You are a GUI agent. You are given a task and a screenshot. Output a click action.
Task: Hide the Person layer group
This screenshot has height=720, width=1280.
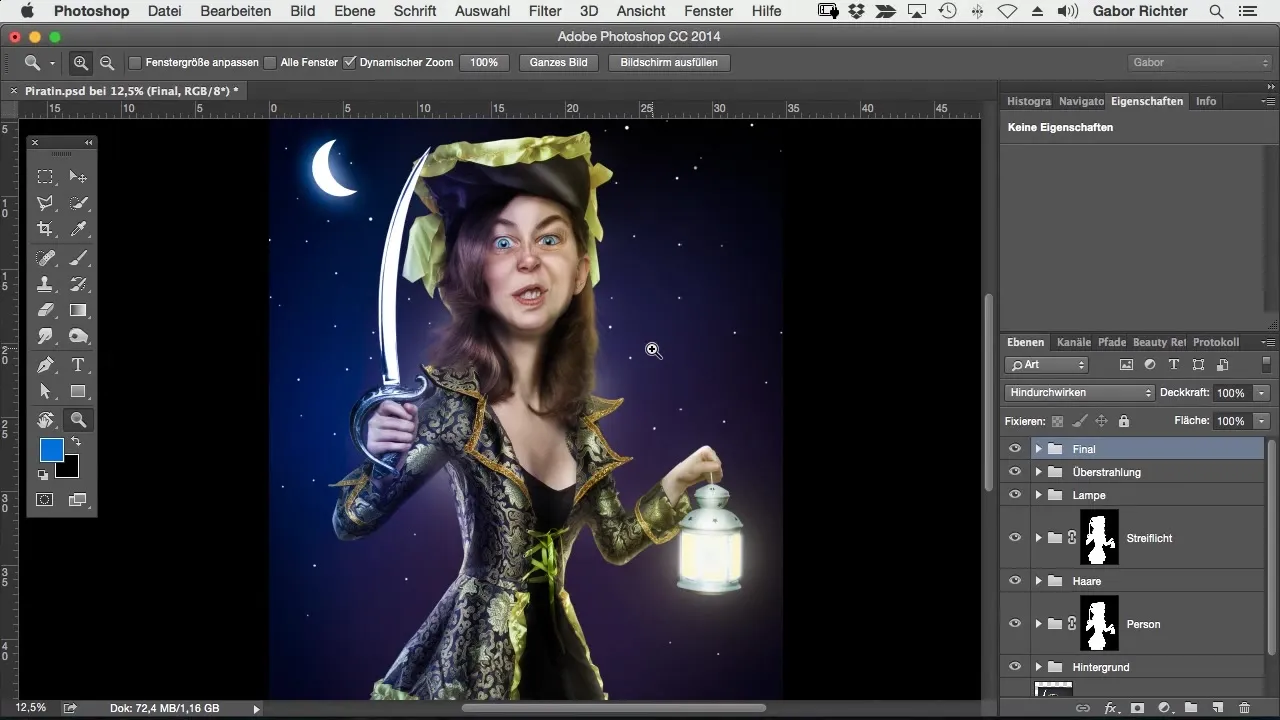[x=1015, y=624]
